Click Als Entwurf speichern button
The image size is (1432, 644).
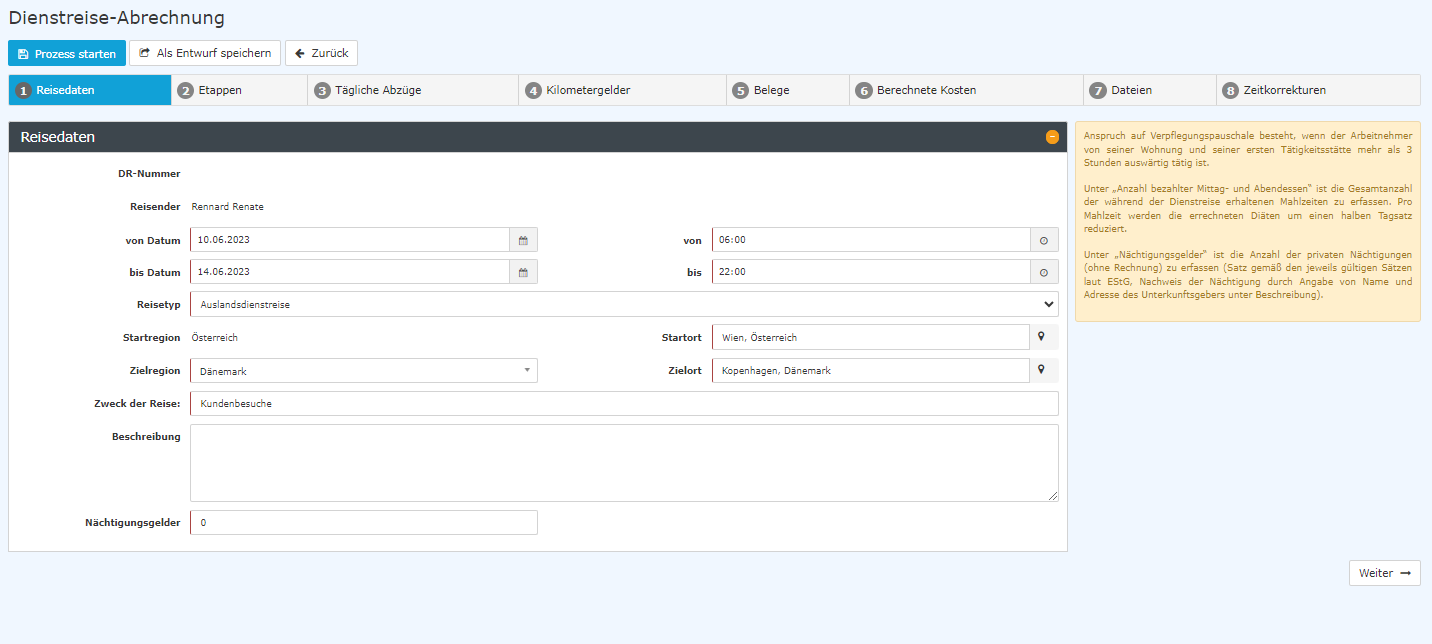[205, 53]
